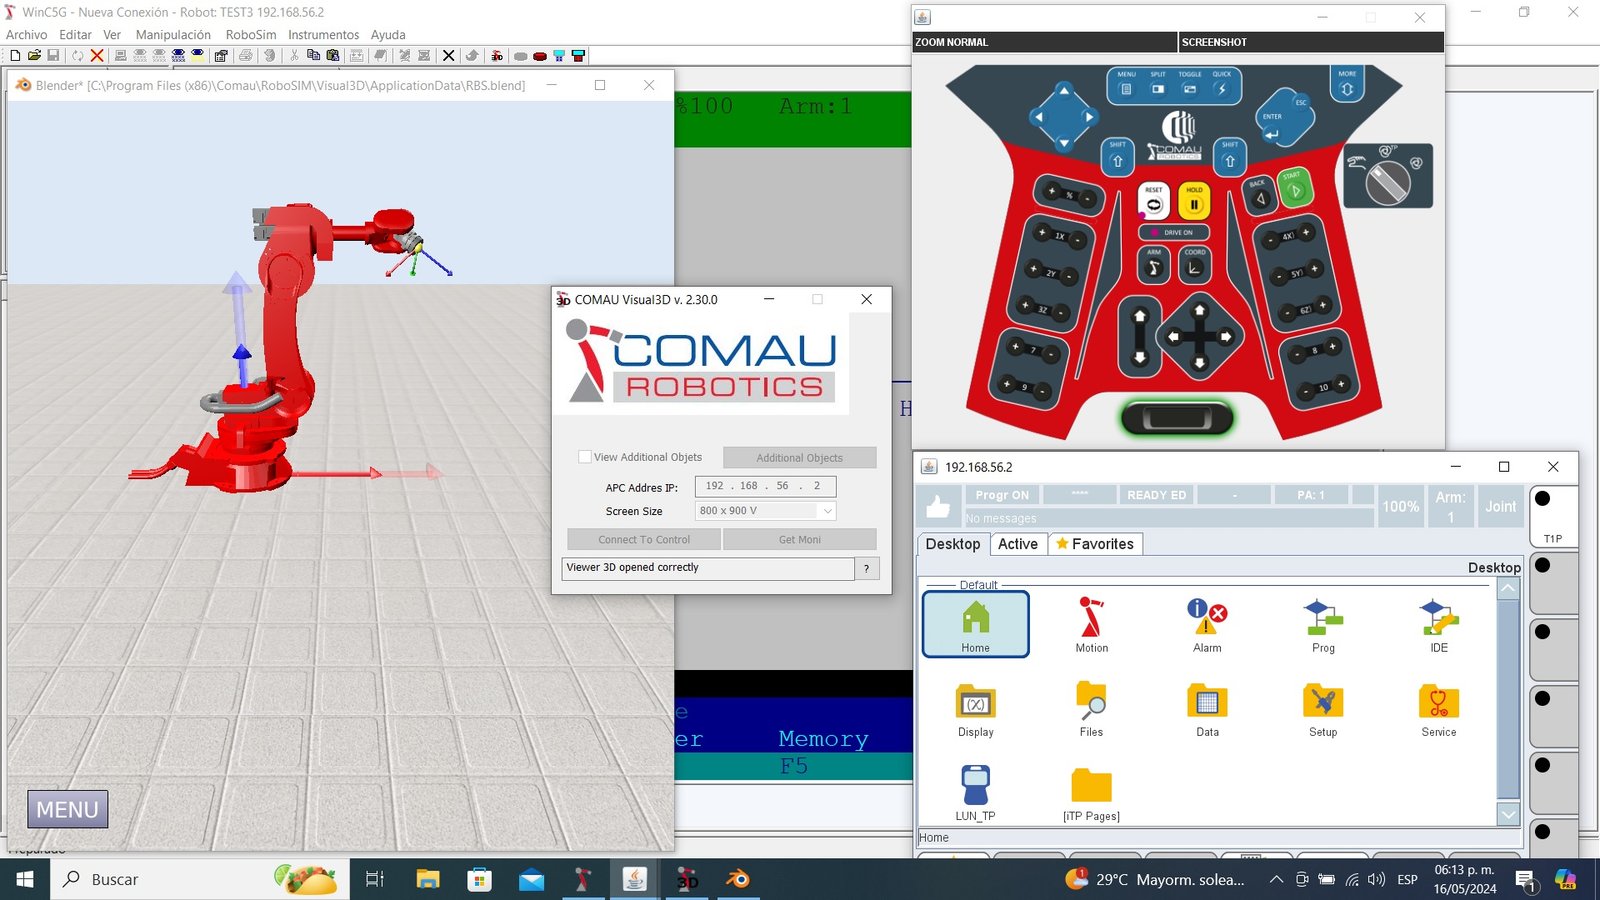Open the Prog page icon
The image size is (1600, 900).
(1323, 624)
